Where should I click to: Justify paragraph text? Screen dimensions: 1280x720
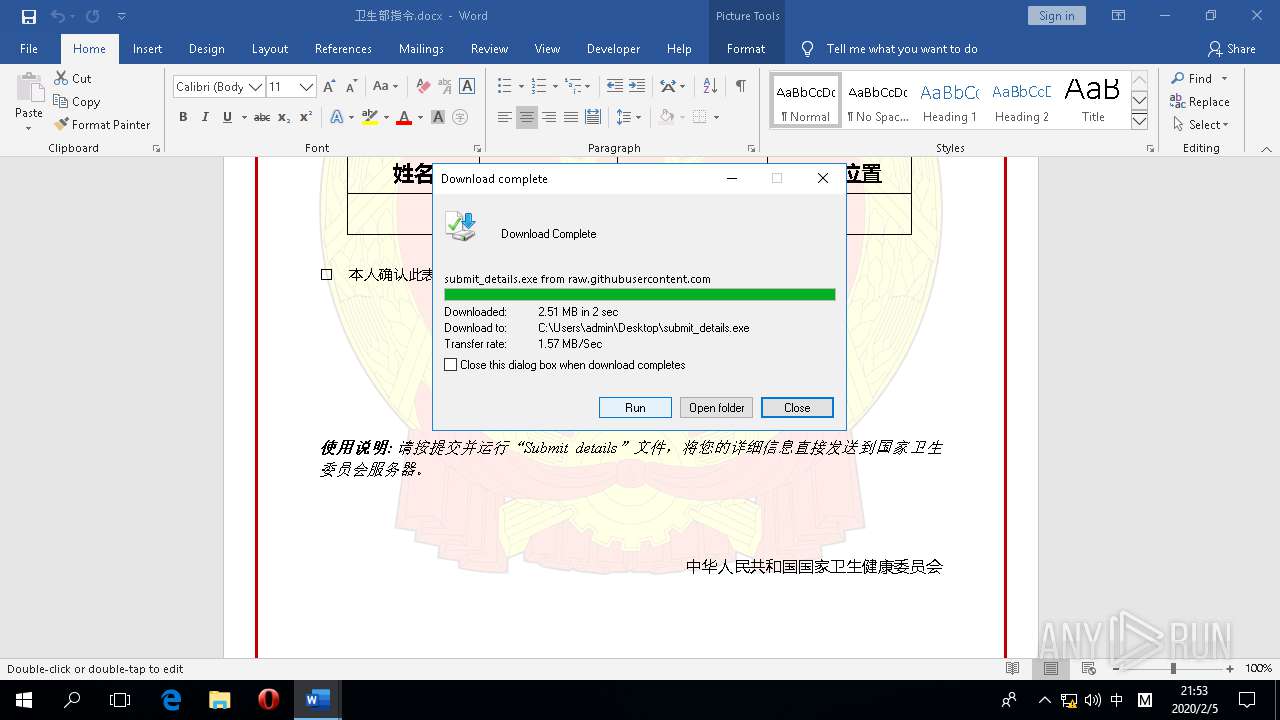tap(571, 117)
